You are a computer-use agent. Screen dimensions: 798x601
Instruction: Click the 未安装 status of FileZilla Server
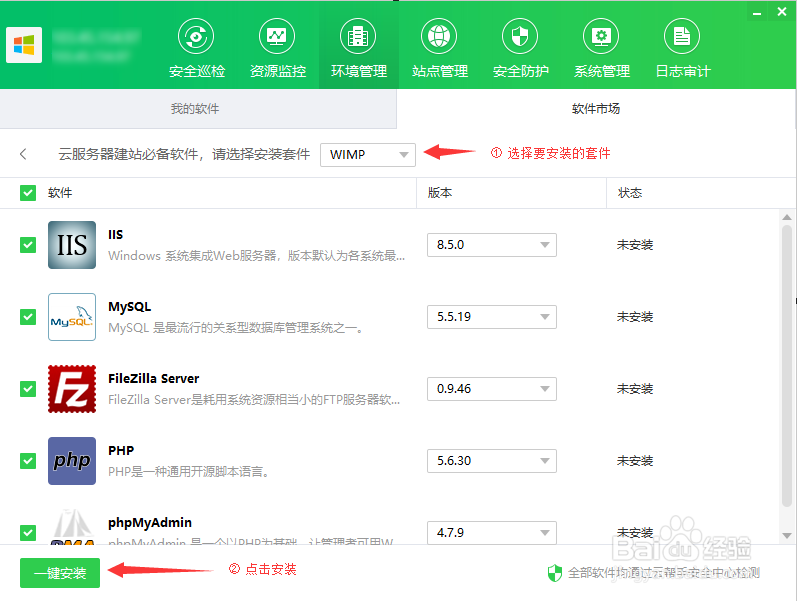coord(635,389)
